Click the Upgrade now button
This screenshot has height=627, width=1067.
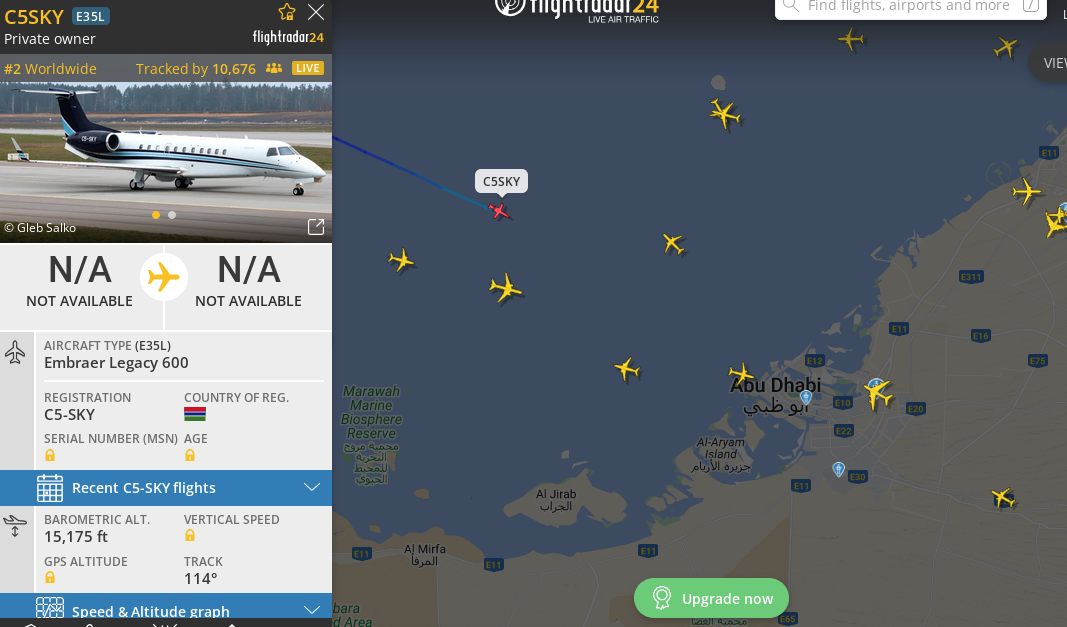click(711, 598)
